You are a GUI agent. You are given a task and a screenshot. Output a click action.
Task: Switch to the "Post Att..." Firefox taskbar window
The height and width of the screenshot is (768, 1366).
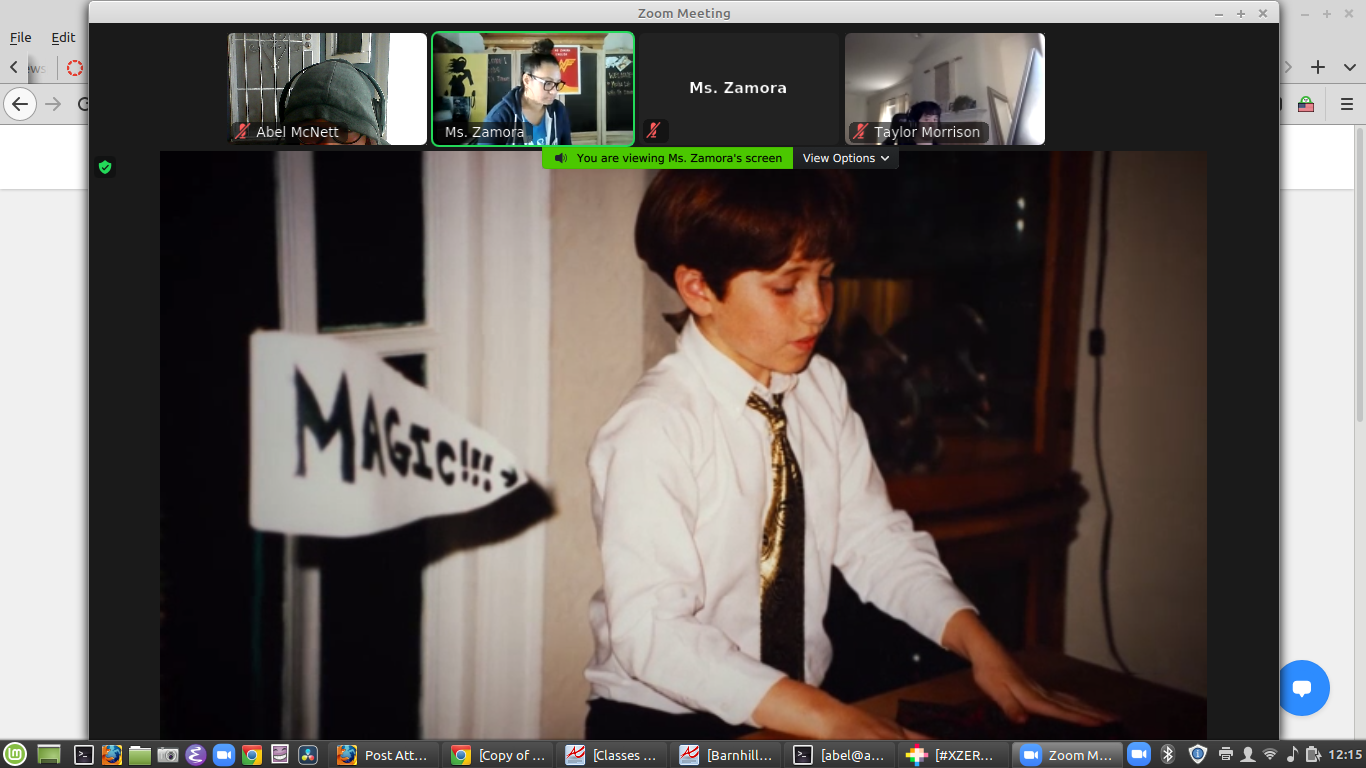point(384,755)
